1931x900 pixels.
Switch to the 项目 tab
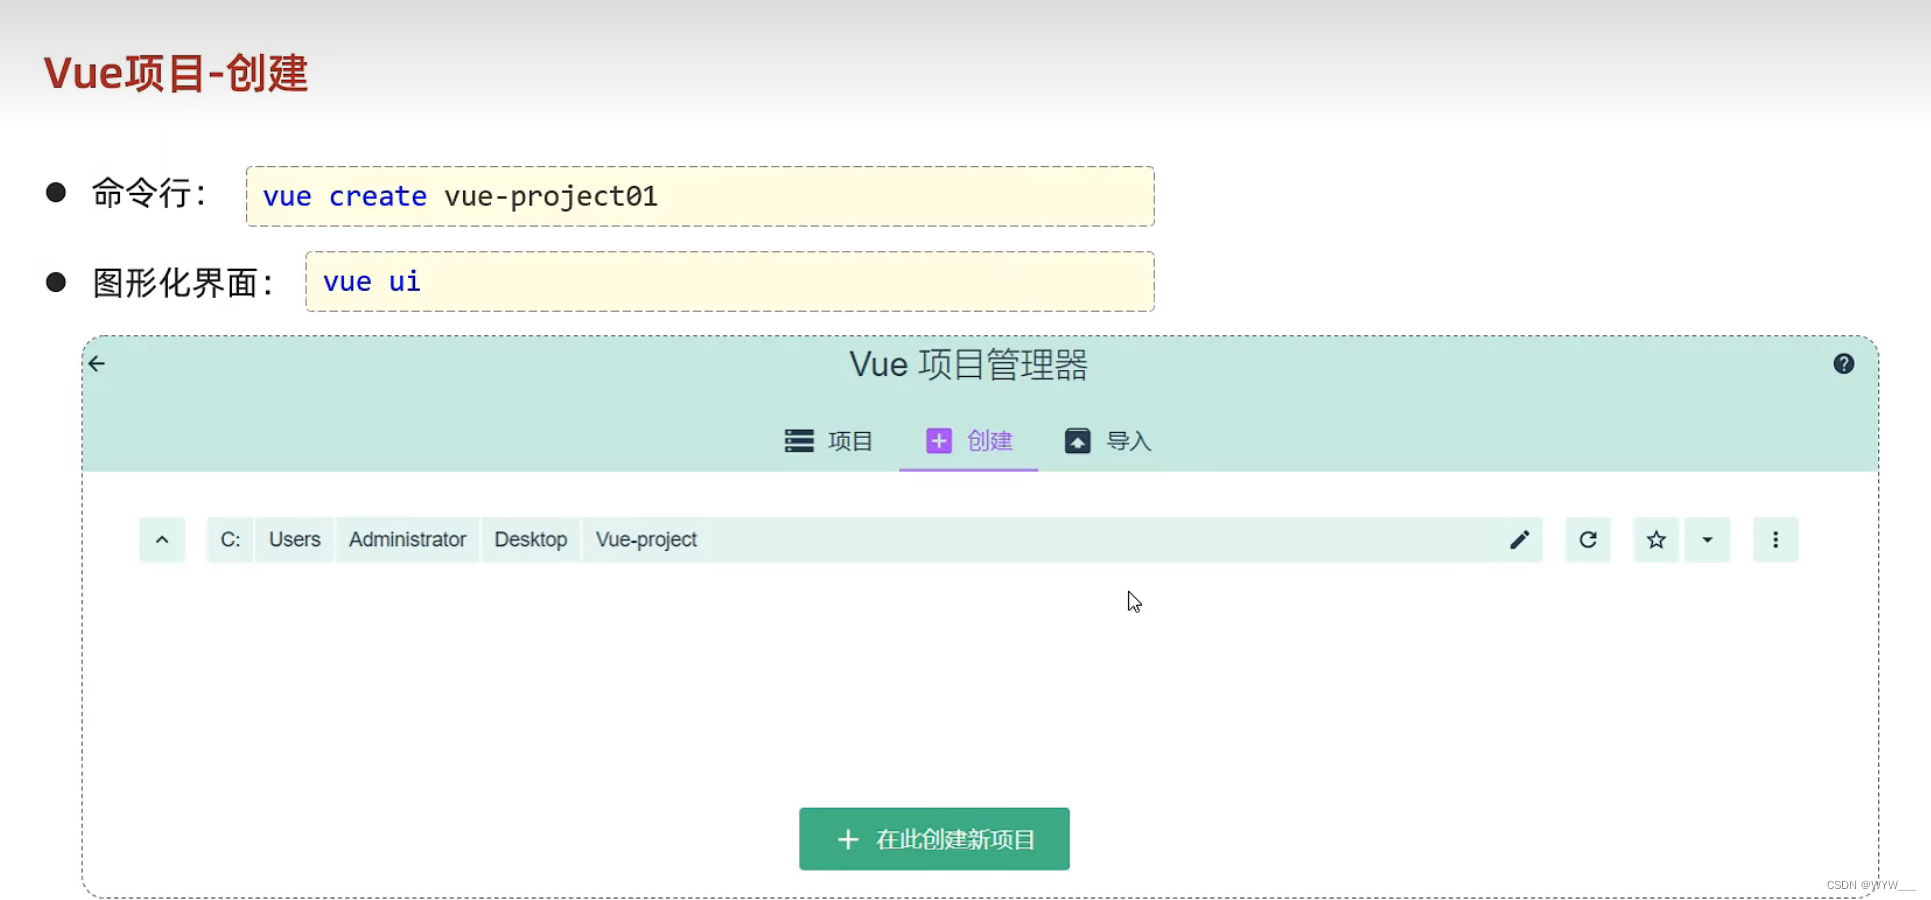click(x=848, y=440)
